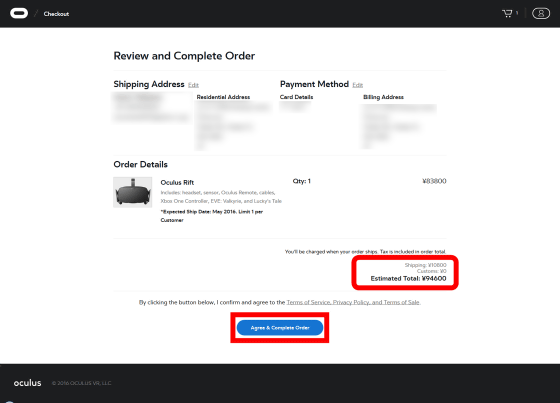The width and height of the screenshot is (560, 403).
Task: Open Terms of Service, Privacy Policy link
Action: [x=353, y=302]
